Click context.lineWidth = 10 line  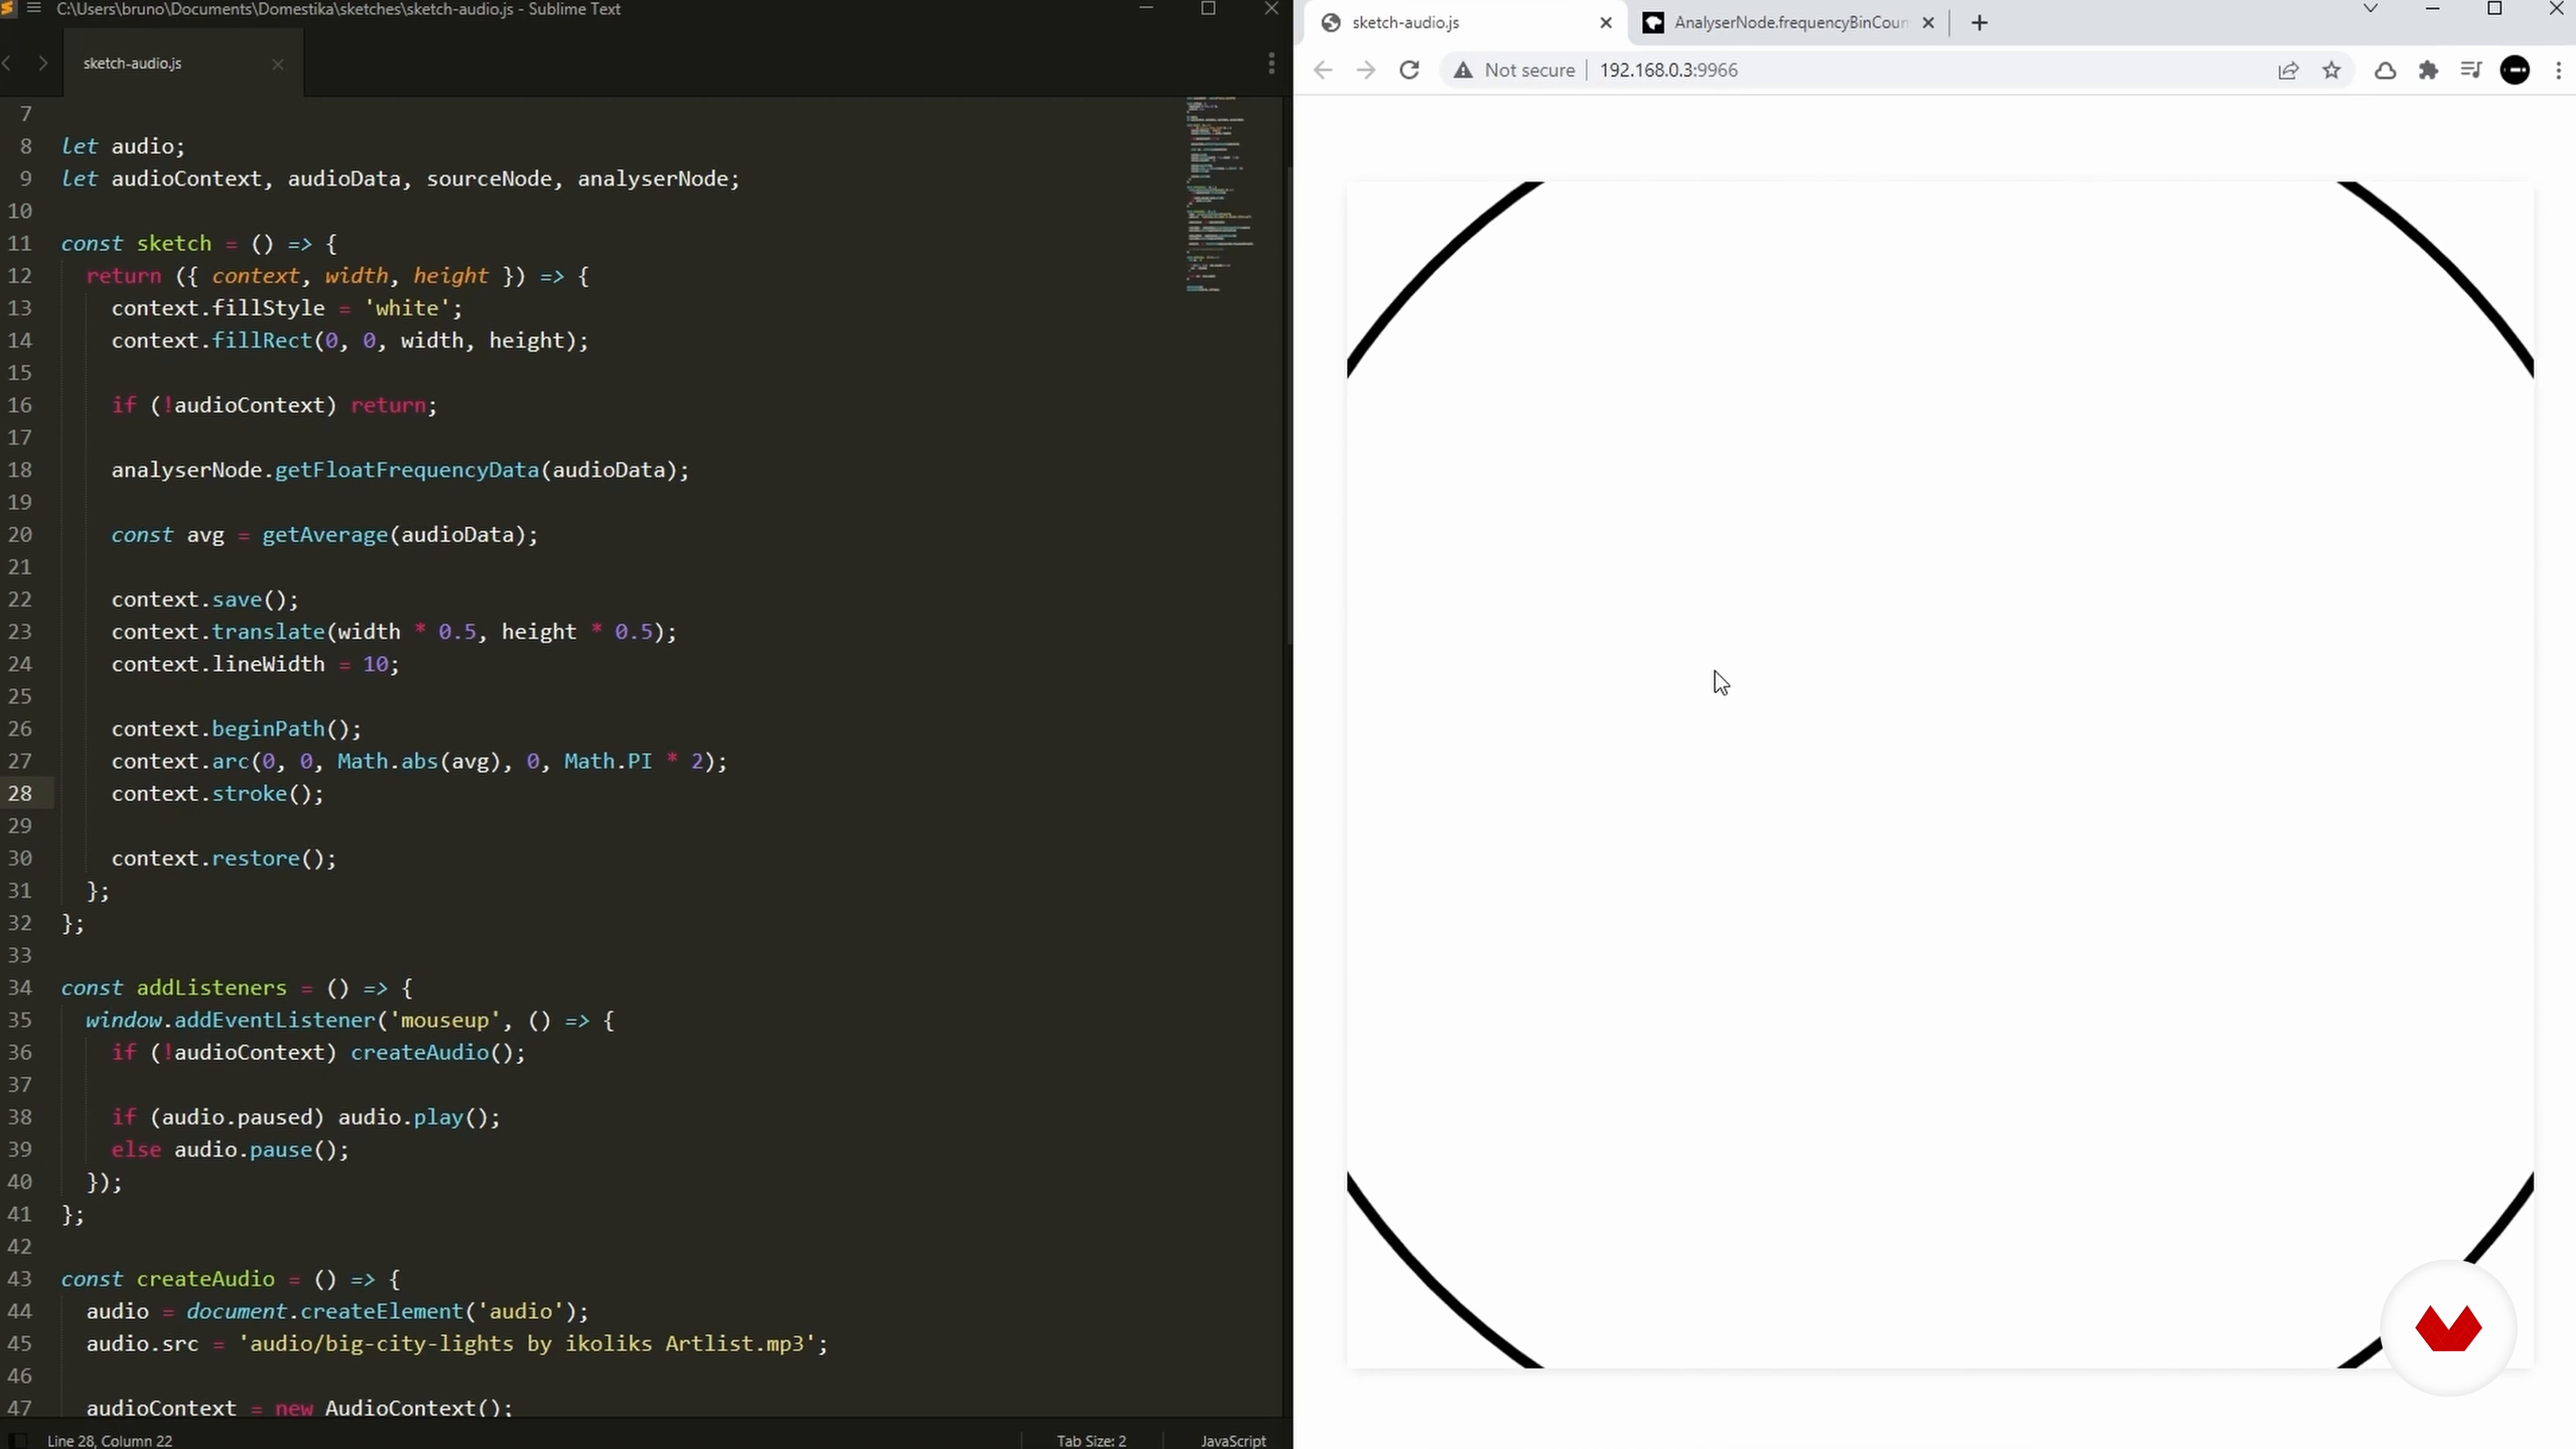[255, 664]
